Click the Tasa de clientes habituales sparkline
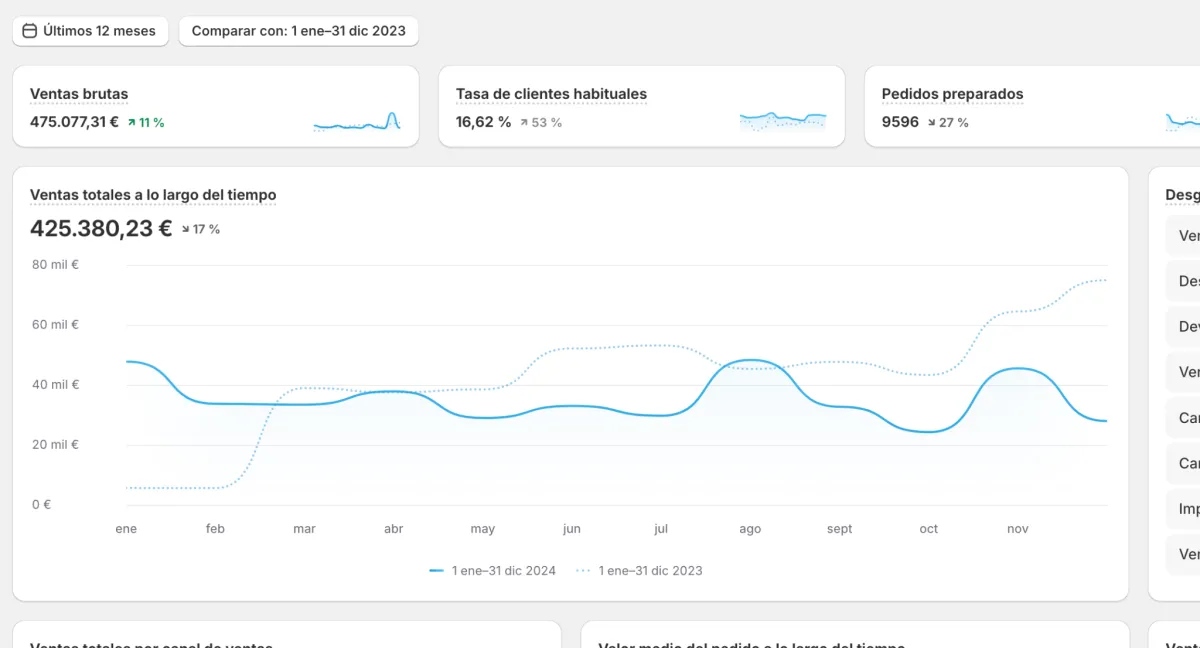Screen dimensions: 1200x648 [x=783, y=122]
